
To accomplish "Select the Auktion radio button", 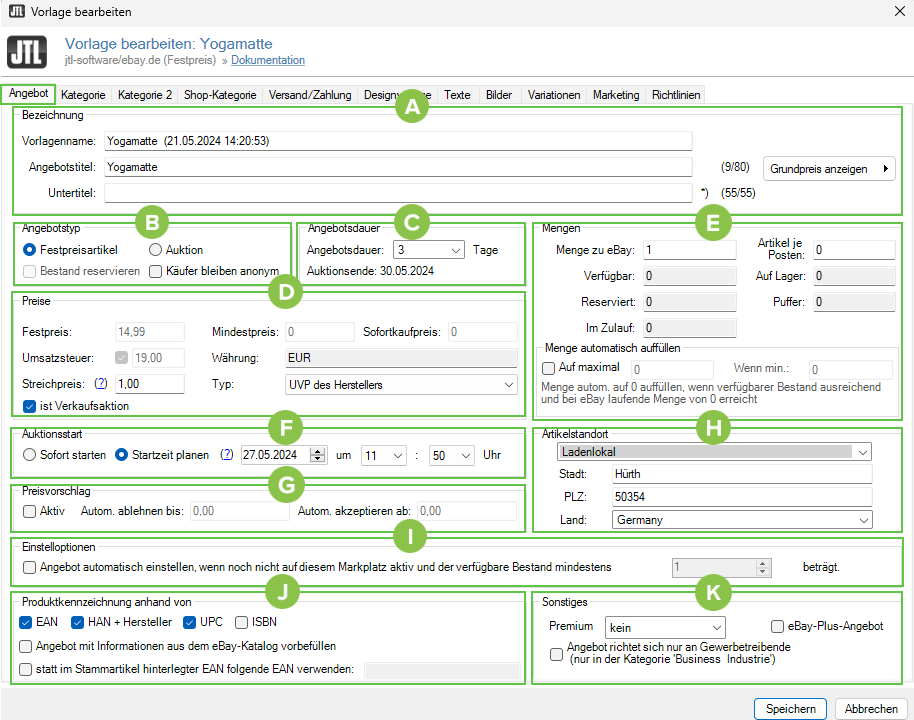I will click(x=155, y=250).
